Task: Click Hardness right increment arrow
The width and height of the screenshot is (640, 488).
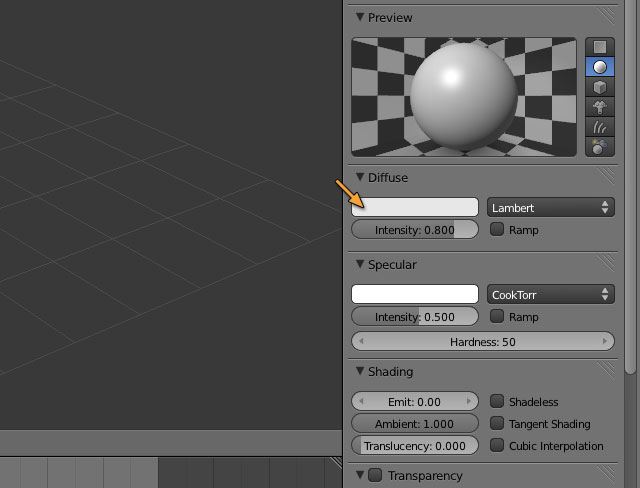Action: pyautogui.click(x=606, y=341)
